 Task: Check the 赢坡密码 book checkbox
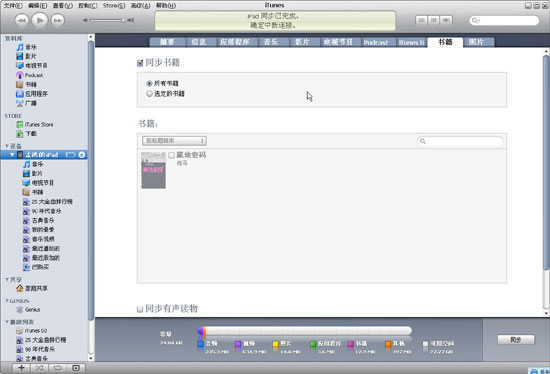tap(172, 155)
